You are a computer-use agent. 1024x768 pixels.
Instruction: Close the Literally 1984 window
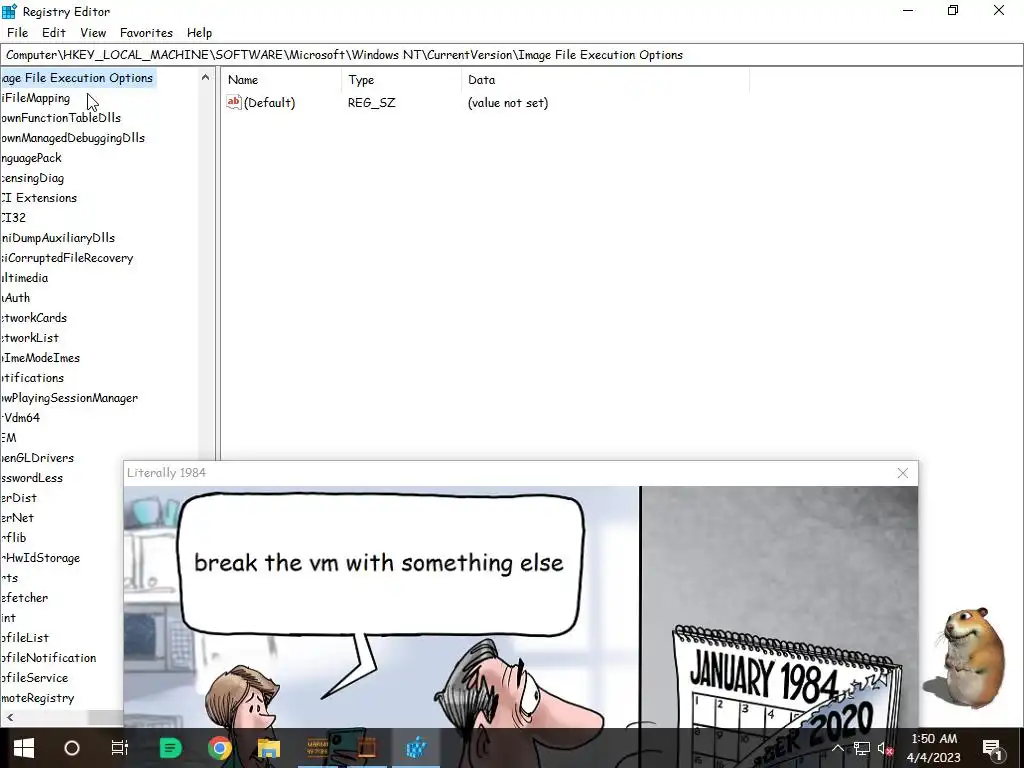point(903,473)
